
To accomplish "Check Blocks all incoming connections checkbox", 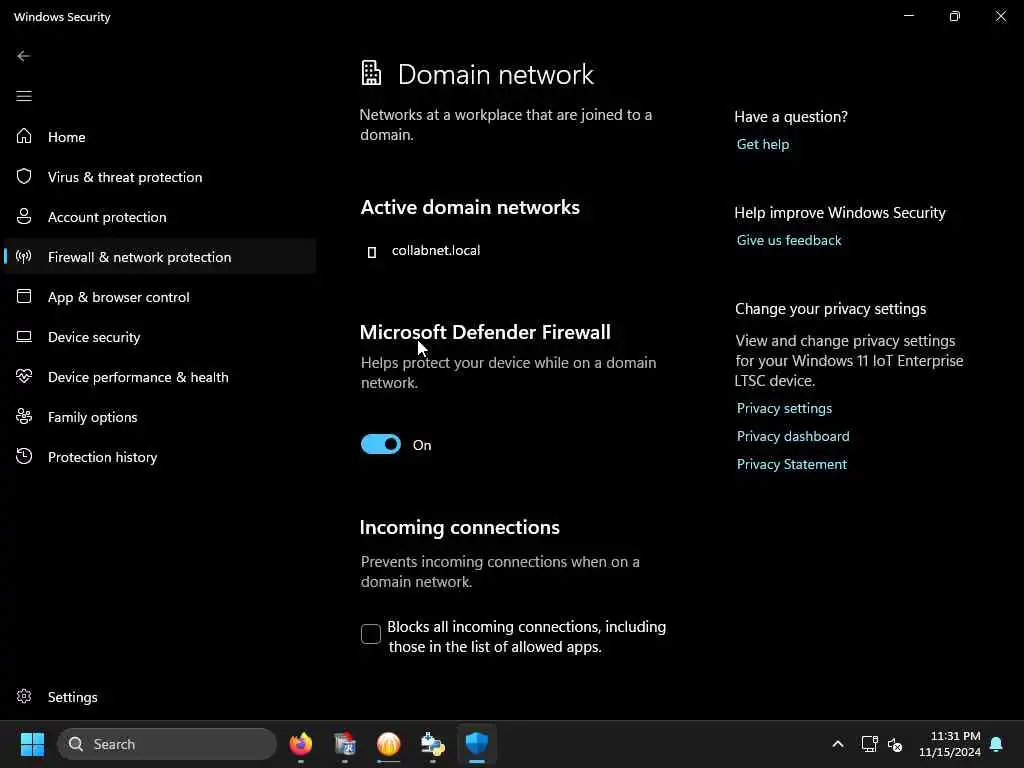I will pyautogui.click(x=370, y=633).
